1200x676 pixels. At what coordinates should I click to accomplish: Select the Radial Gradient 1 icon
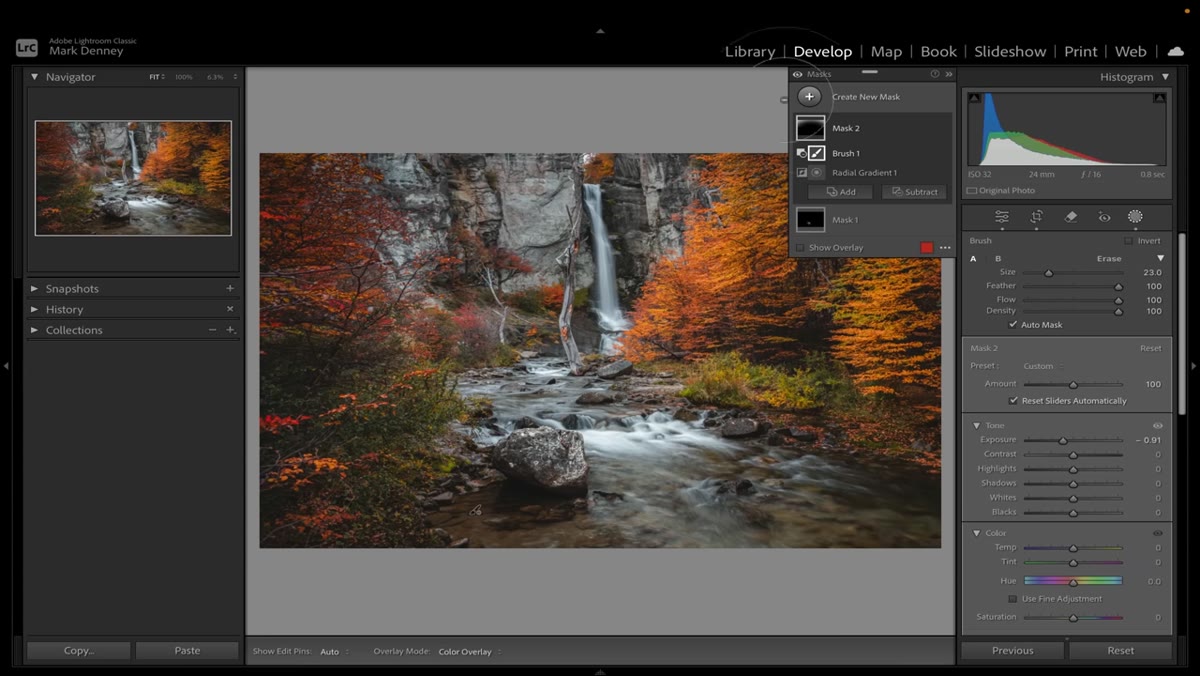pos(816,173)
